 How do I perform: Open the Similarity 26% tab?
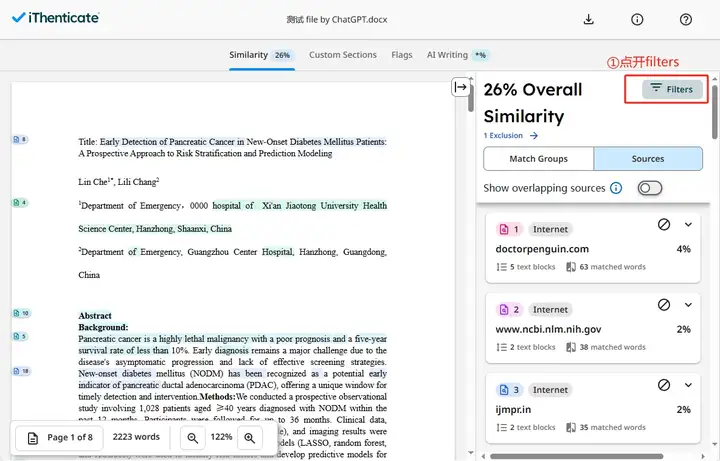[x=262, y=55]
